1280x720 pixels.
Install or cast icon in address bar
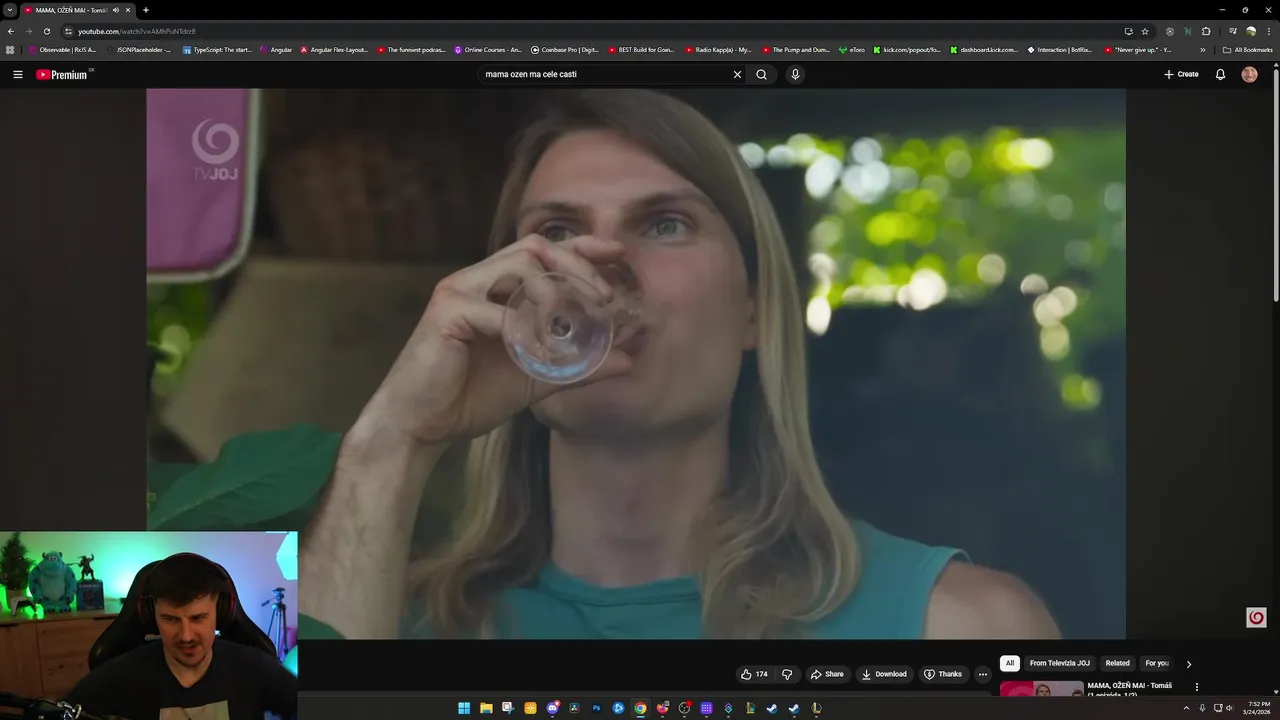(x=1129, y=31)
